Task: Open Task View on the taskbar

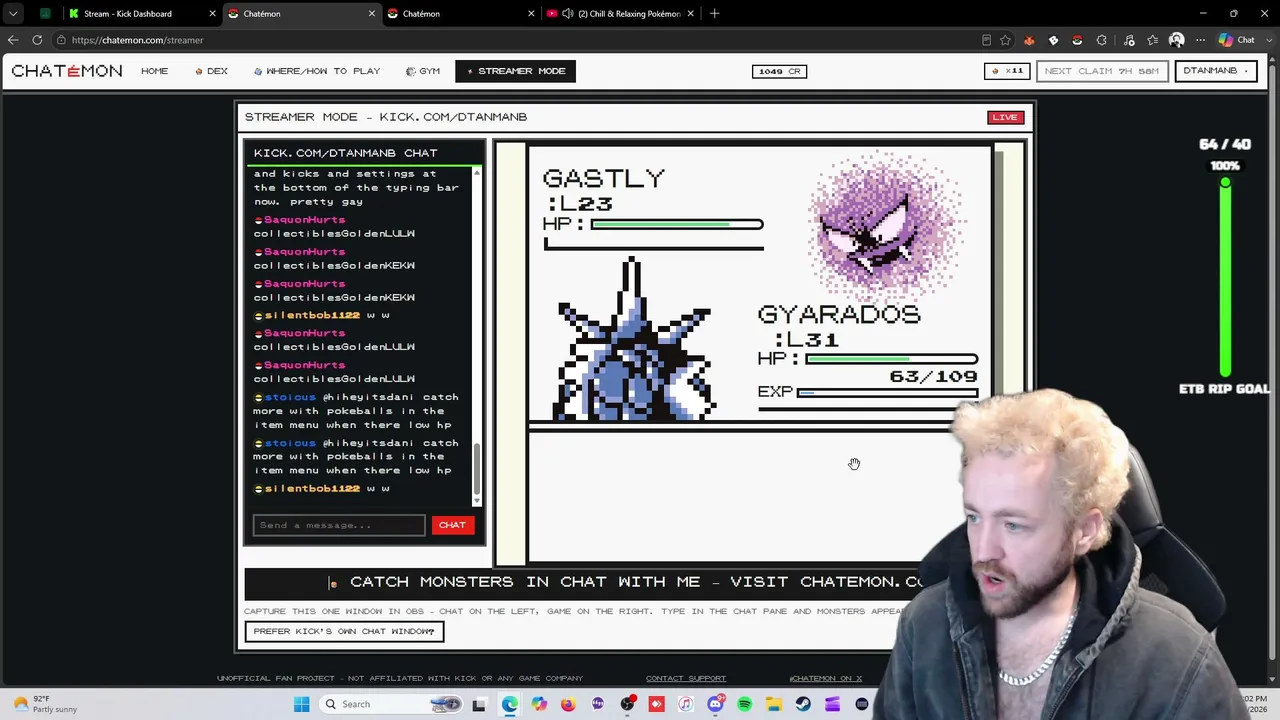Action: [479, 704]
